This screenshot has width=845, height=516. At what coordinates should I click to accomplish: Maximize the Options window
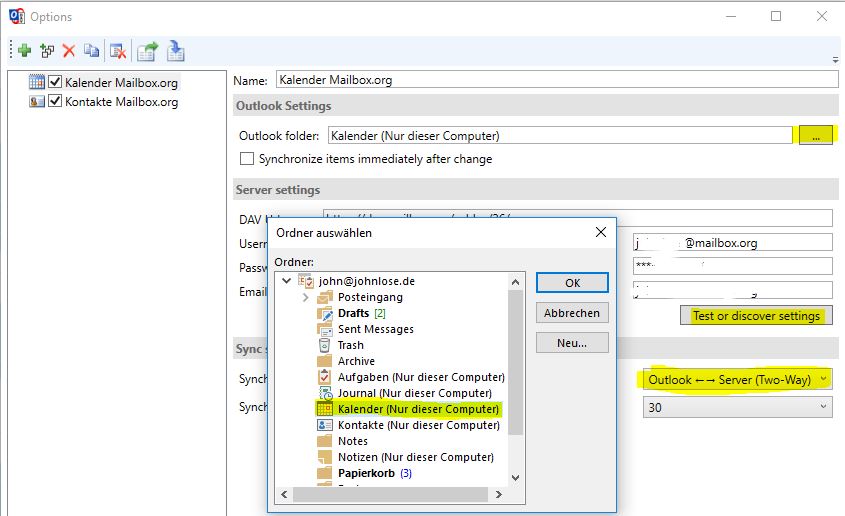[x=775, y=16]
